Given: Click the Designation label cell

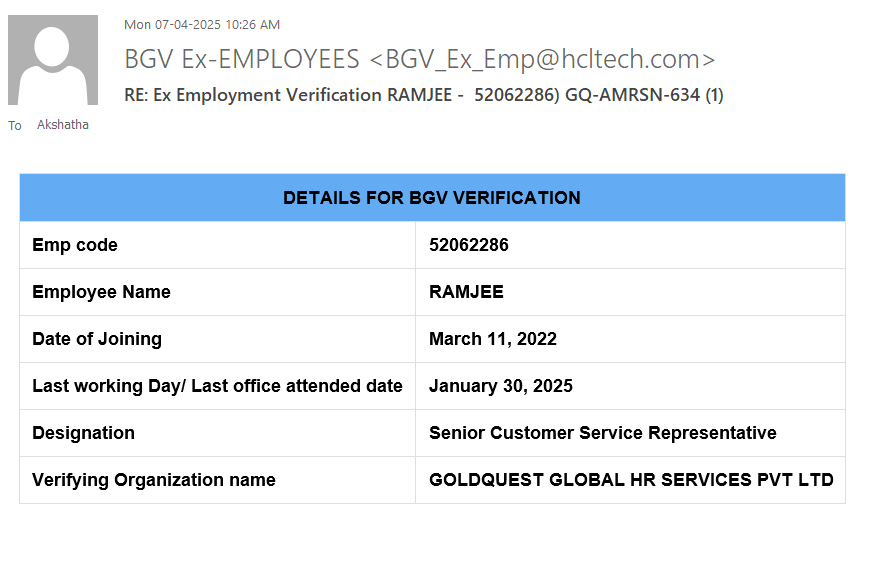Looking at the screenshot, I should tap(83, 433).
